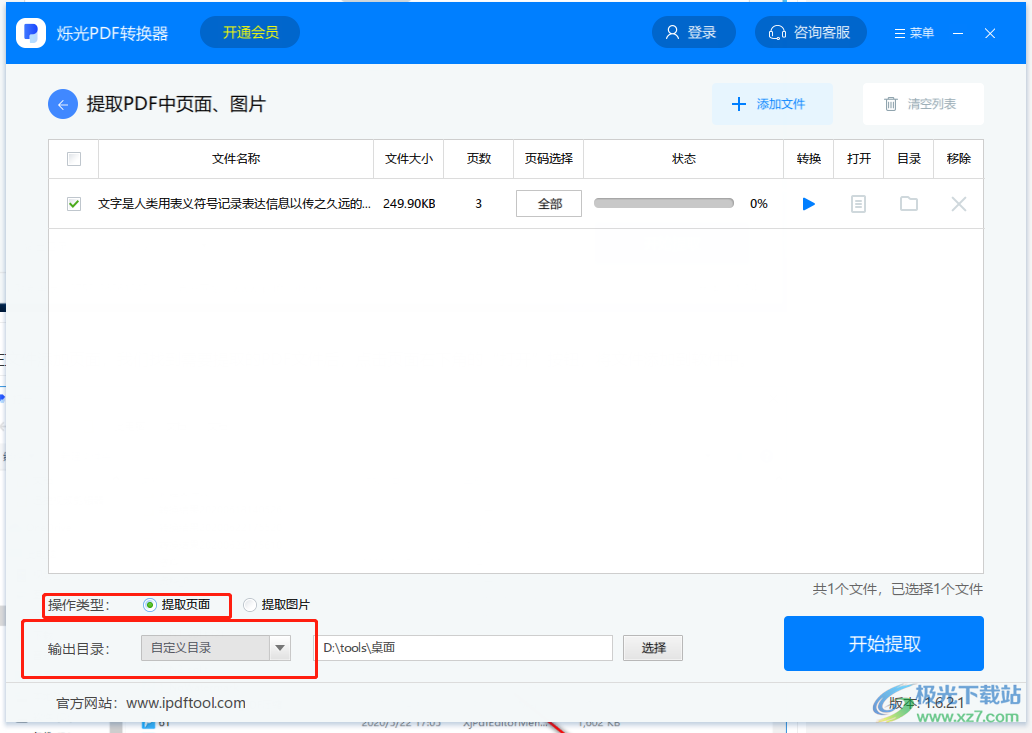This screenshot has width=1032, height=733.
Task: Click the 文件名称 column header
Action: pyautogui.click(x=236, y=159)
